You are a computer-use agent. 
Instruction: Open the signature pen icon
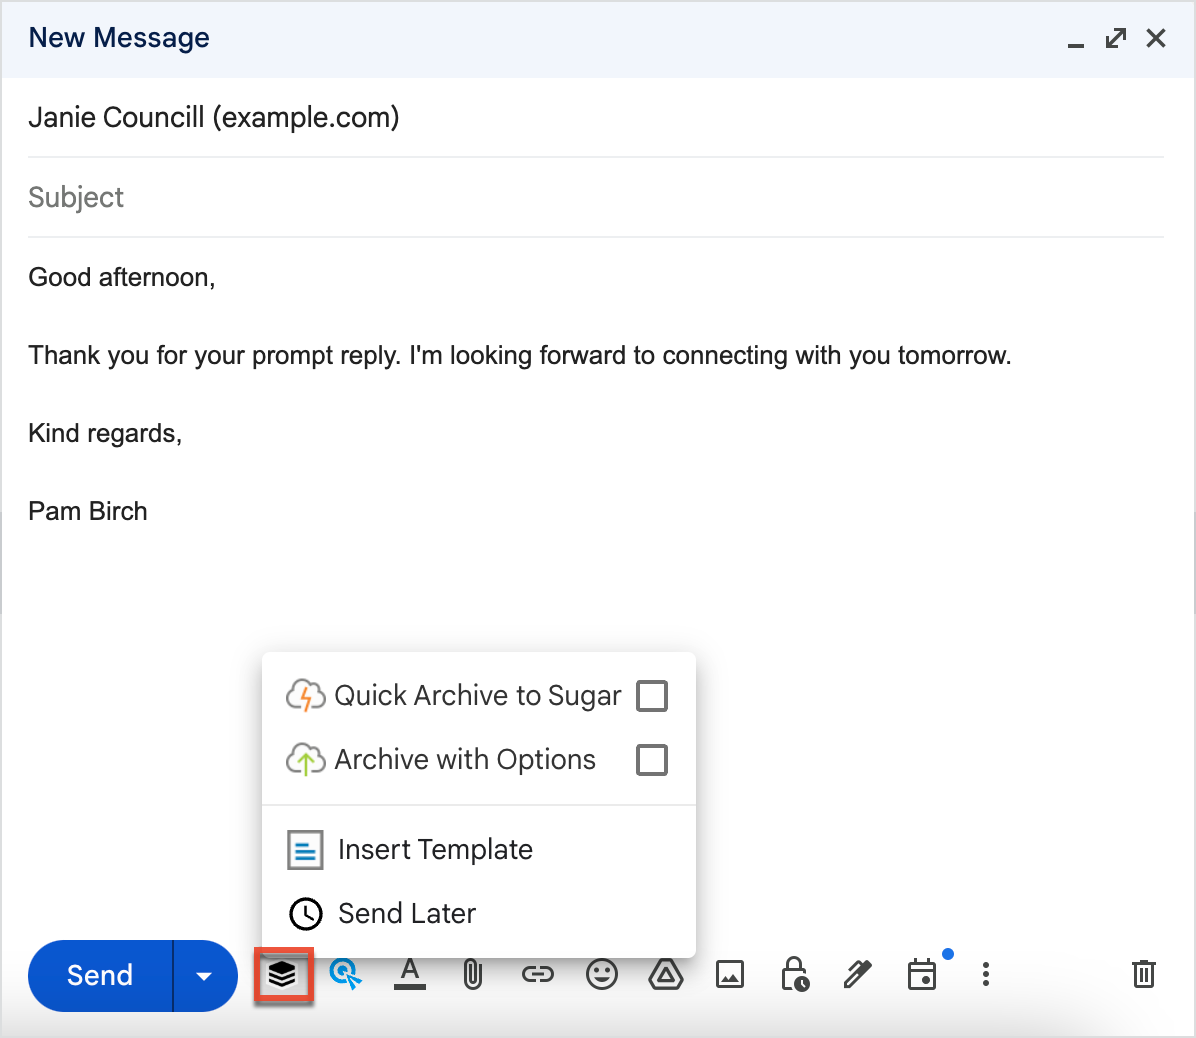tap(857, 974)
